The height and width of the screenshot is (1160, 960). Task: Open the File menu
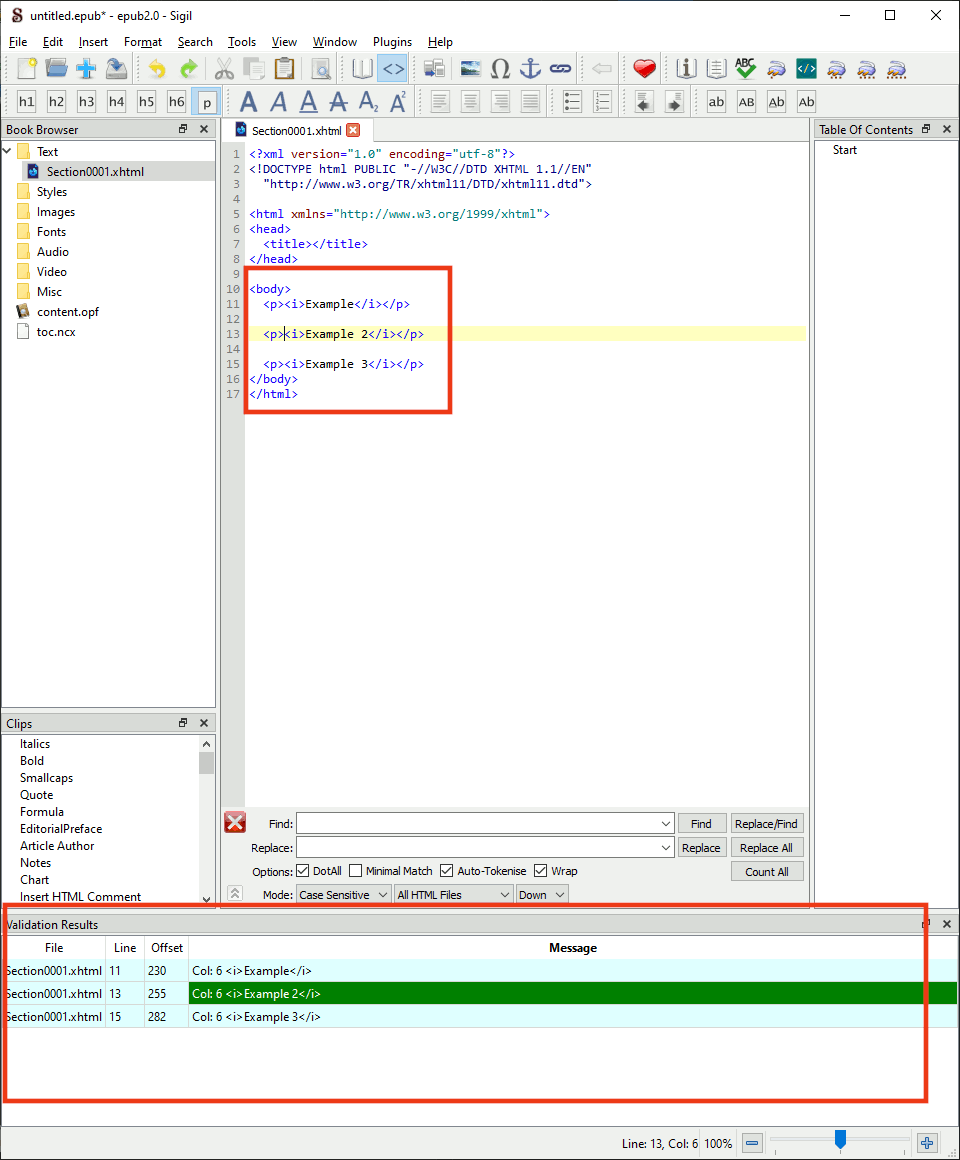[18, 42]
